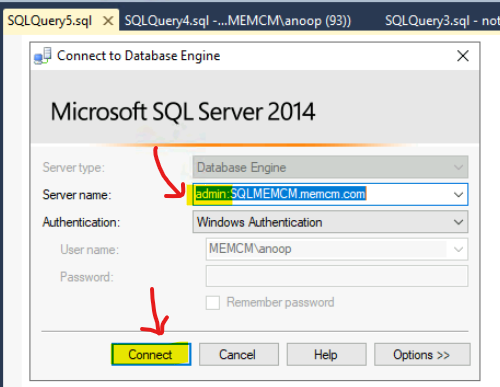The image size is (500, 387).
Task: Click the Server type label
Action: [74, 167]
